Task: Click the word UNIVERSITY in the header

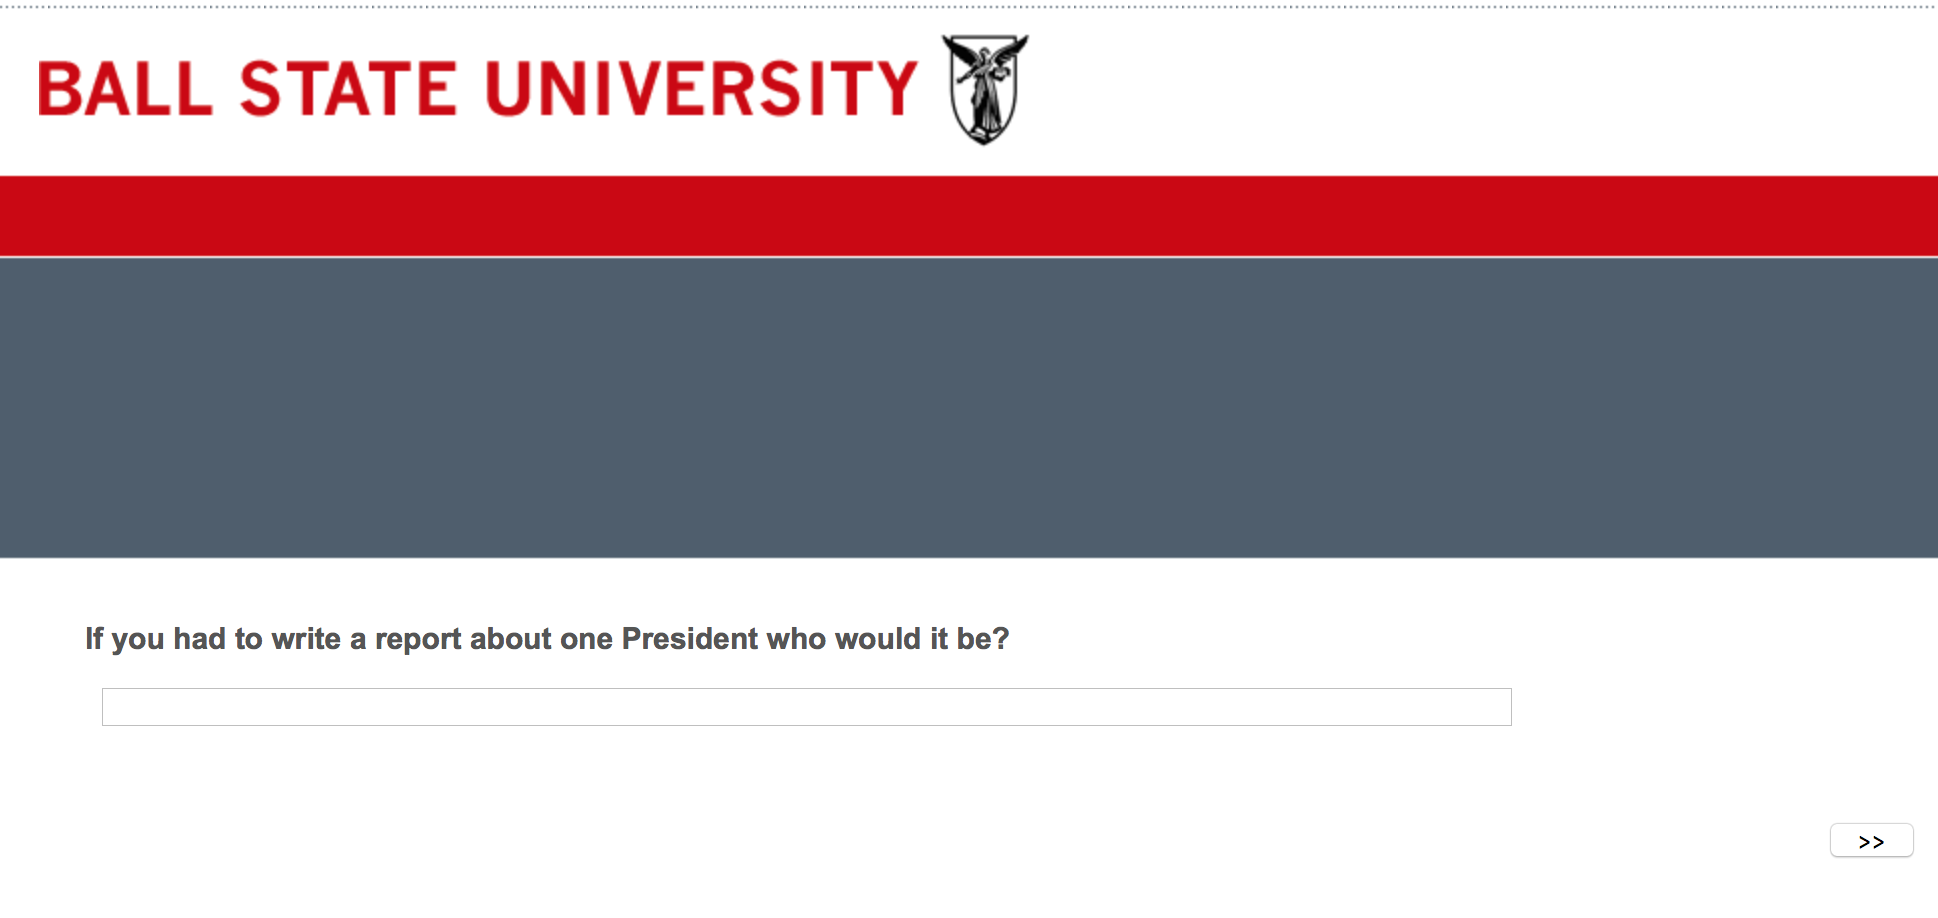Action: [701, 89]
